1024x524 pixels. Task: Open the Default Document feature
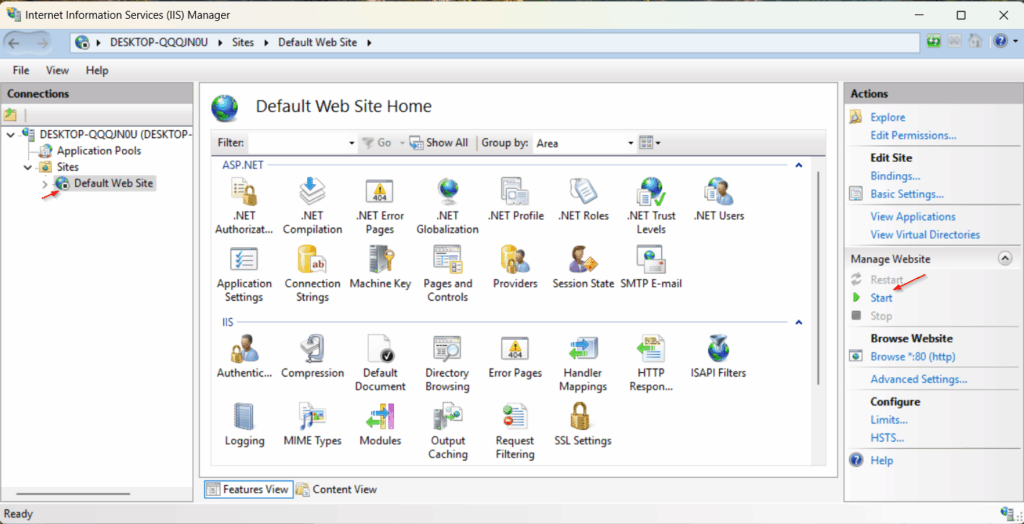(380, 363)
